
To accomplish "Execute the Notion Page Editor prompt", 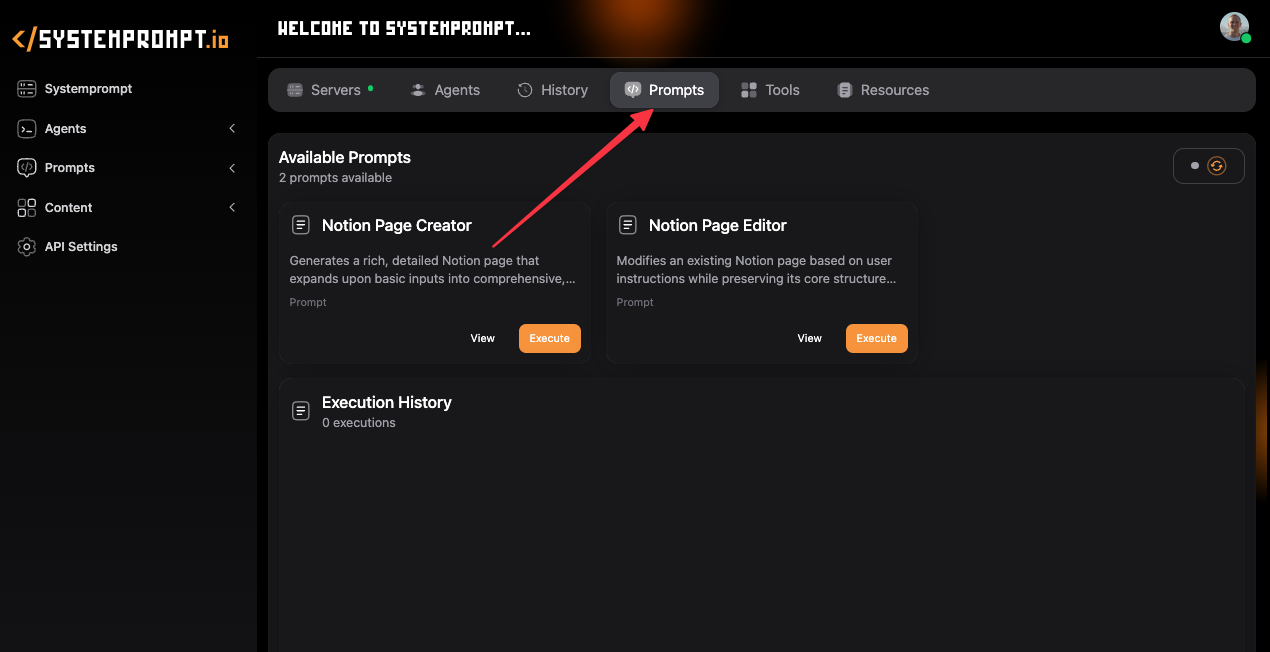I will (x=877, y=338).
